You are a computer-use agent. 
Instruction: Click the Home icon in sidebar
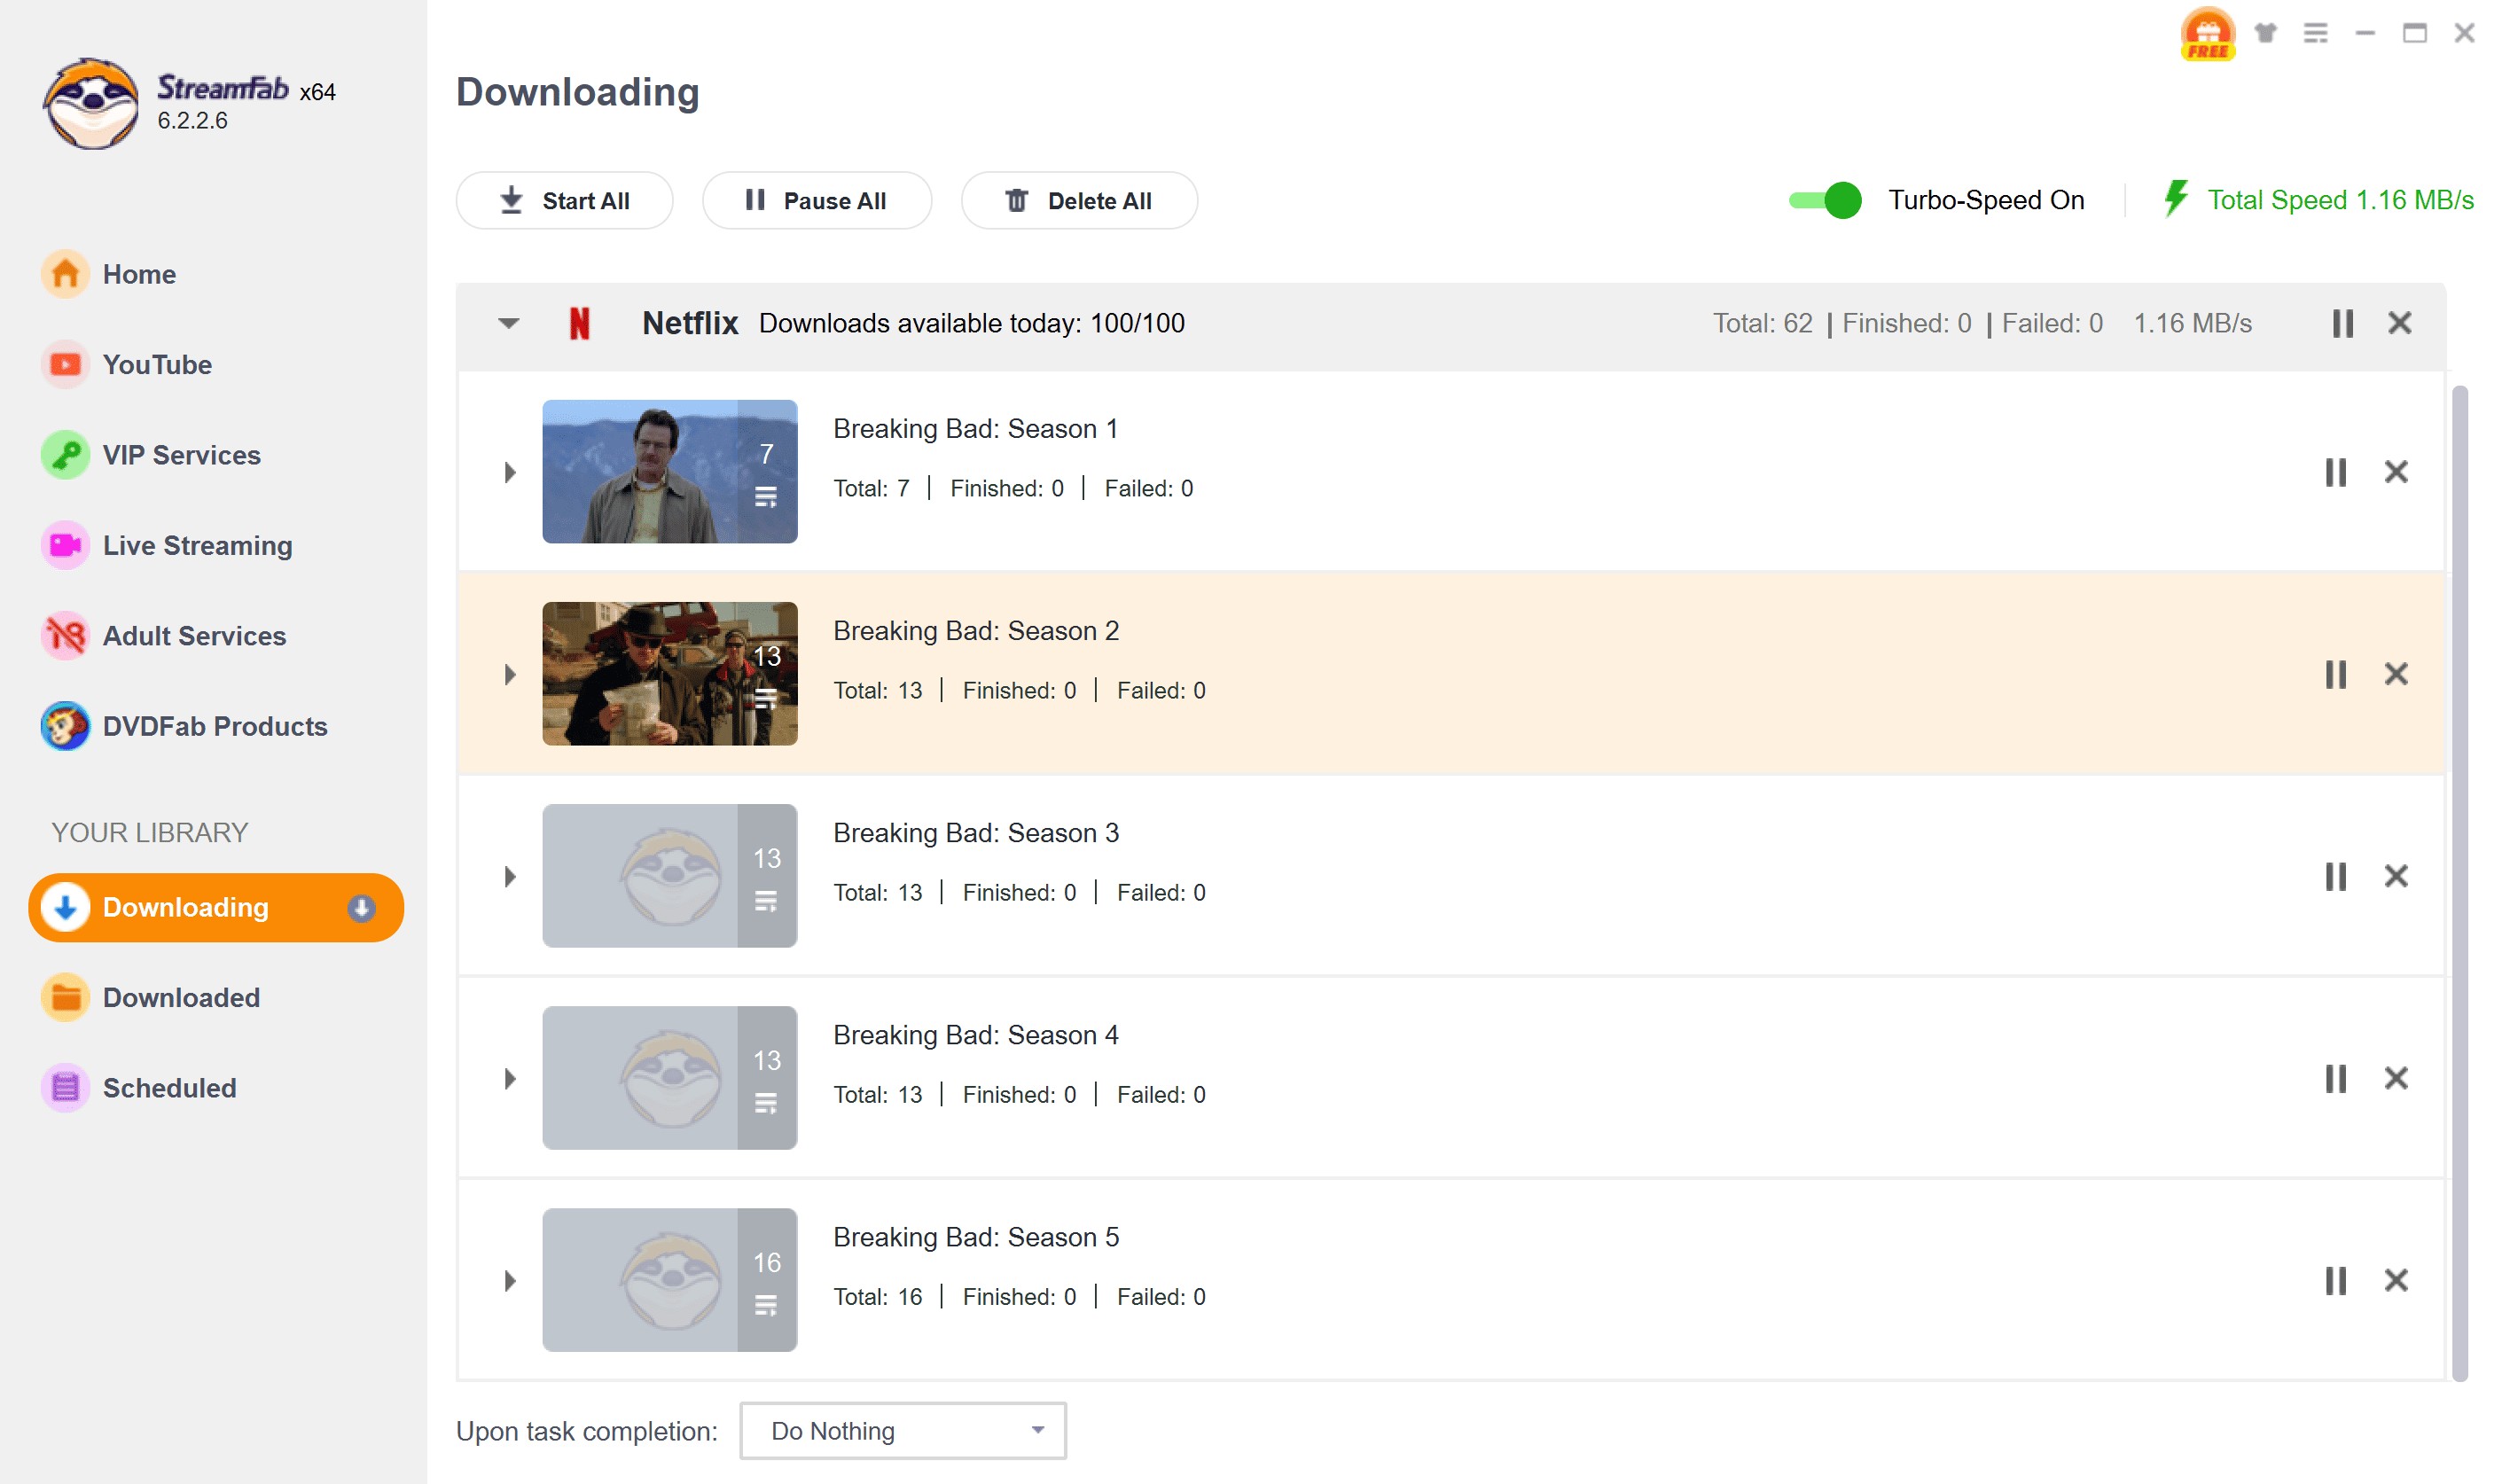(65, 274)
